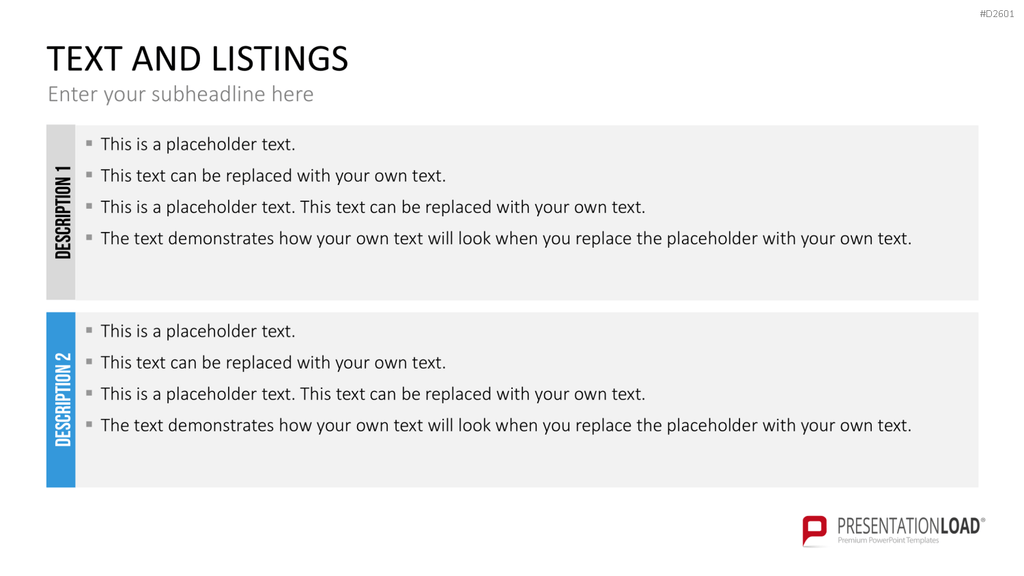Click third bullet line in Description 2 box
This screenshot has height=576, width=1024.
point(373,394)
